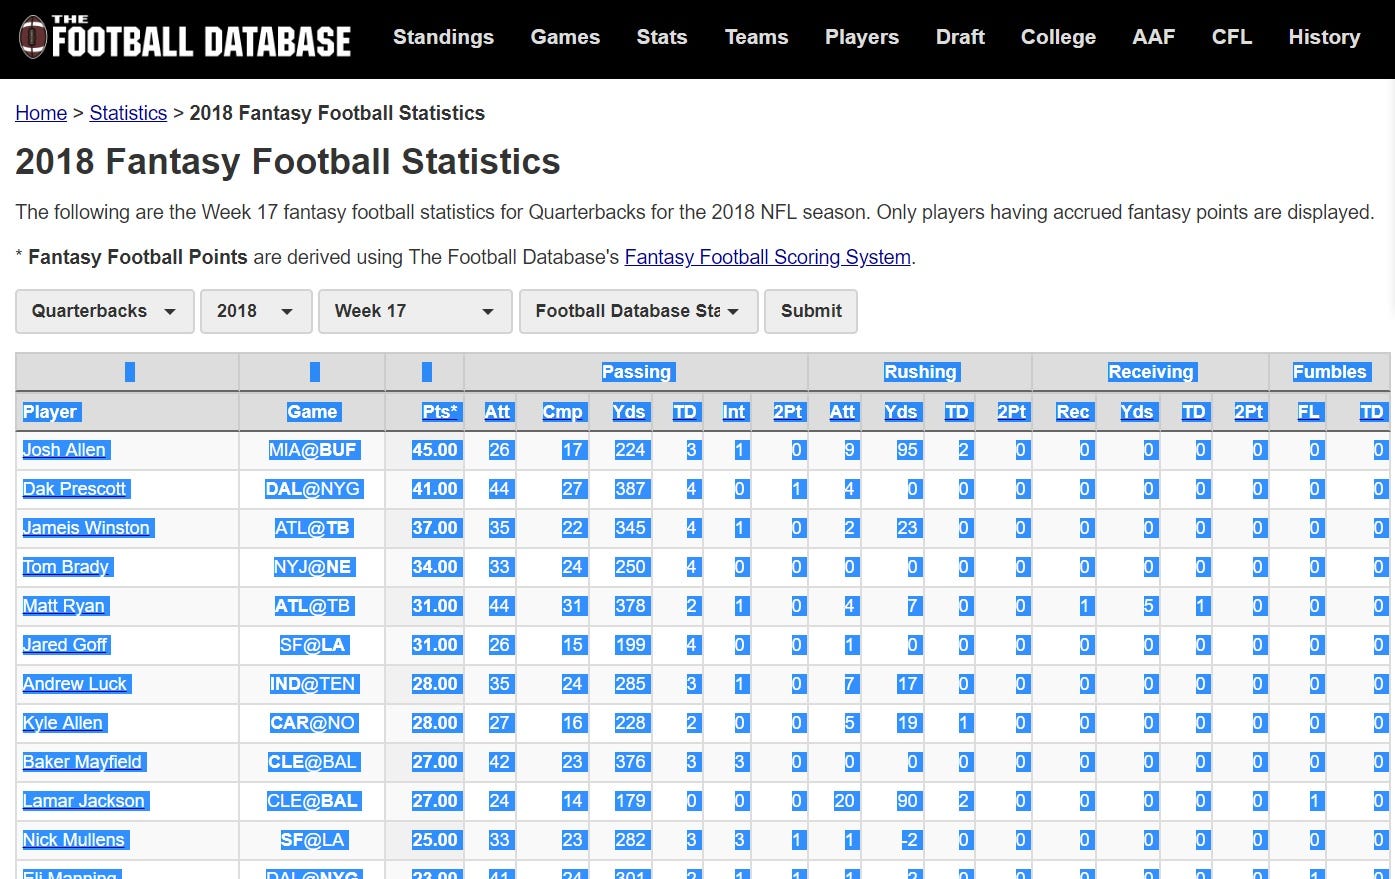
Task: Sort table by Game column
Action: (x=312, y=412)
